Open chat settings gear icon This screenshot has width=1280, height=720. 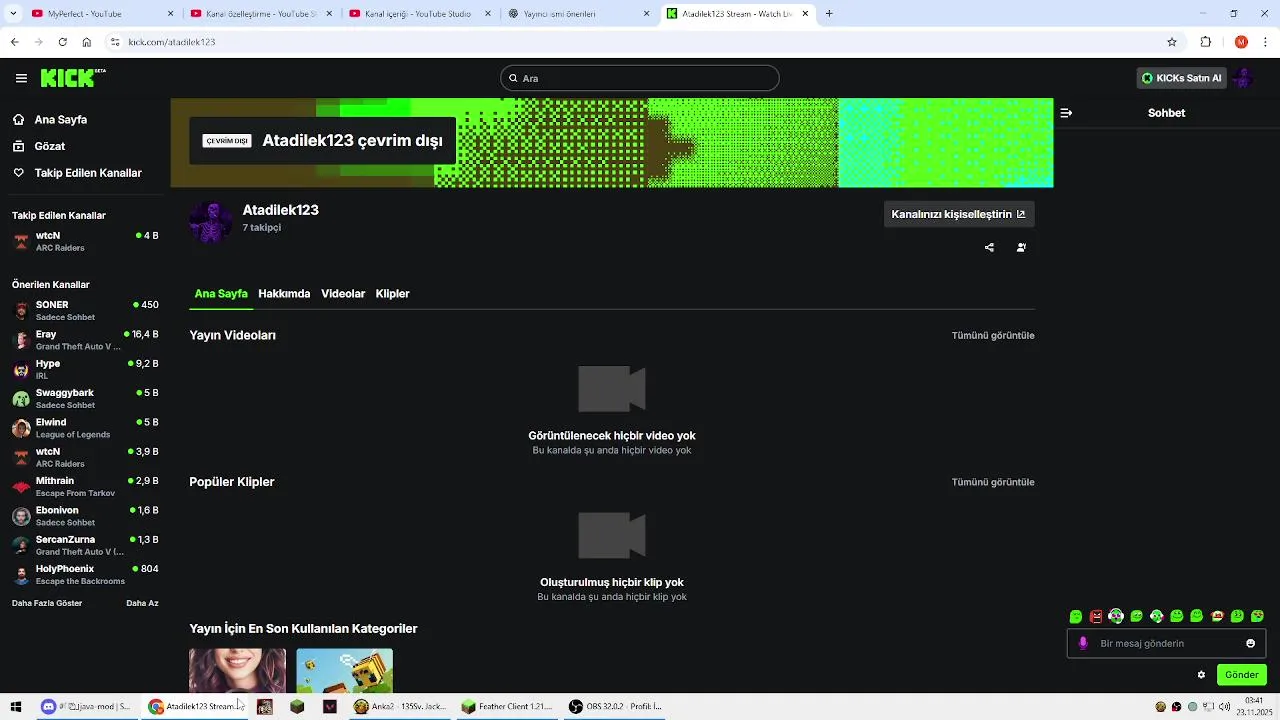click(x=1201, y=675)
